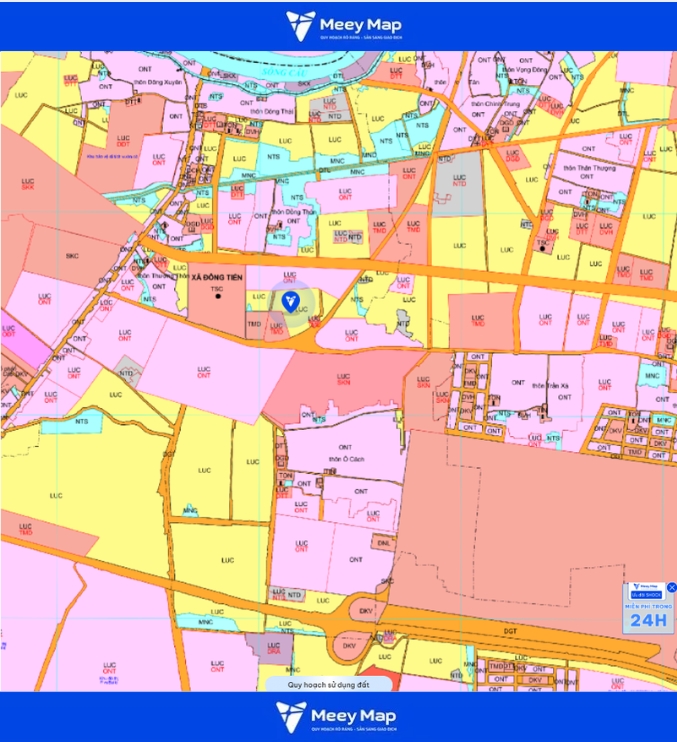This screenshot has height=742, width=677.
Task: Click the thôn Đông Xuyên label
Action: [x=158, y=82]
